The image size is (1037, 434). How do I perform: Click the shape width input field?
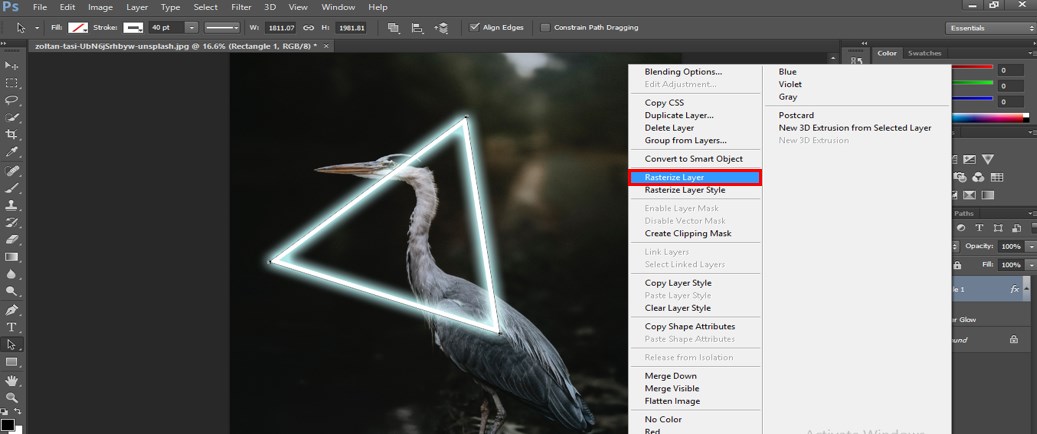282,28
